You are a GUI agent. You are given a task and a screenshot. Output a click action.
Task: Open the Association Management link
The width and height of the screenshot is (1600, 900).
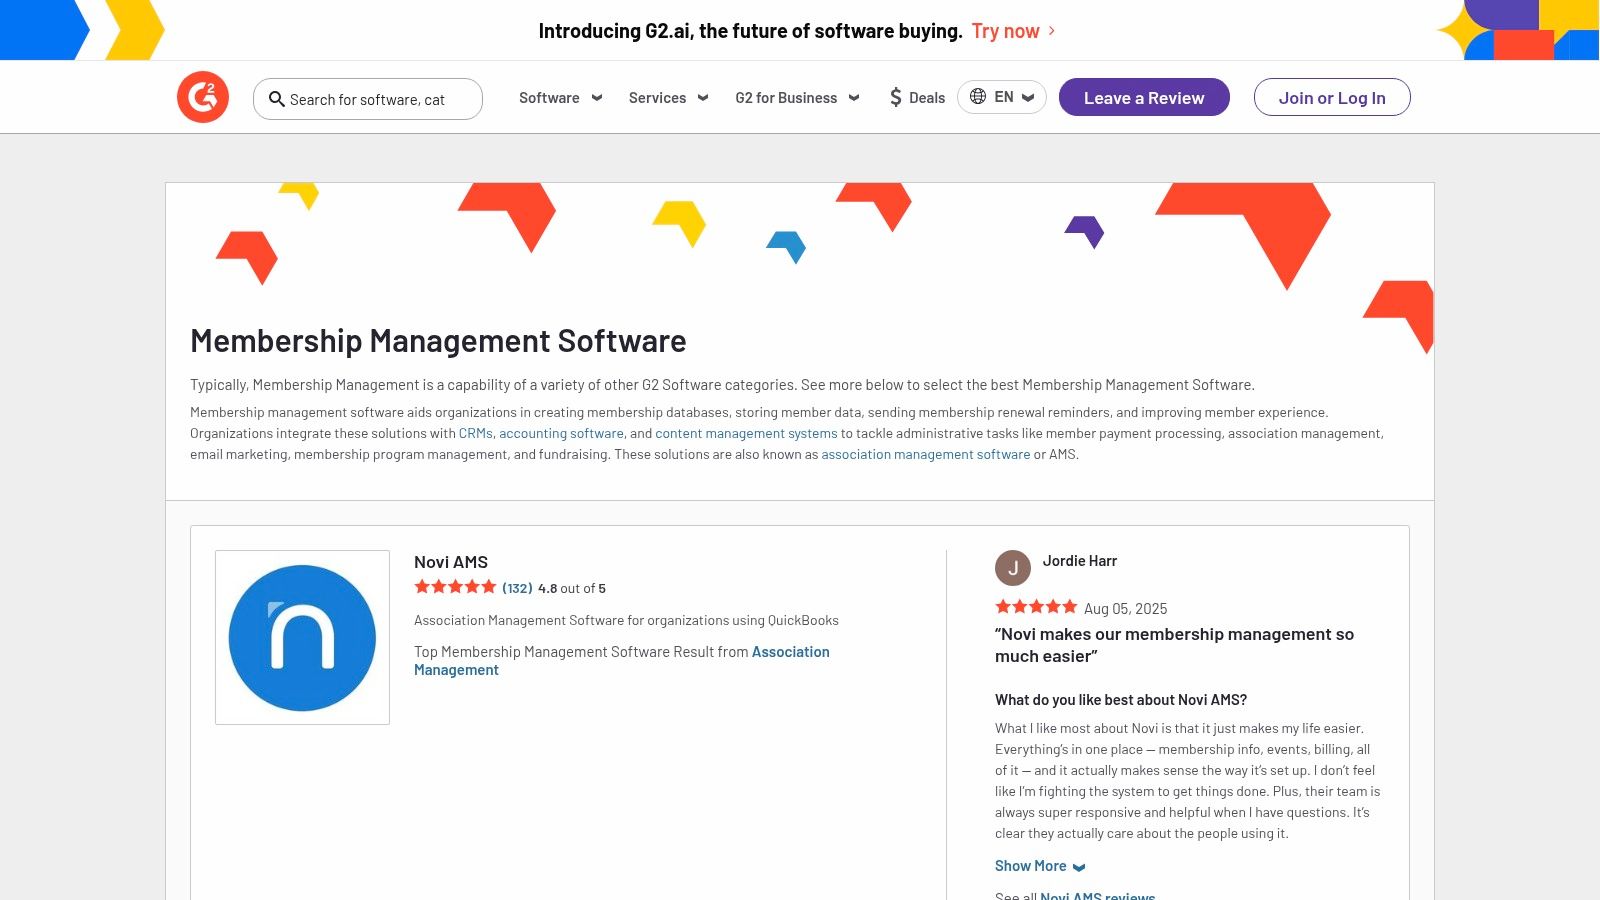point(790,652)
